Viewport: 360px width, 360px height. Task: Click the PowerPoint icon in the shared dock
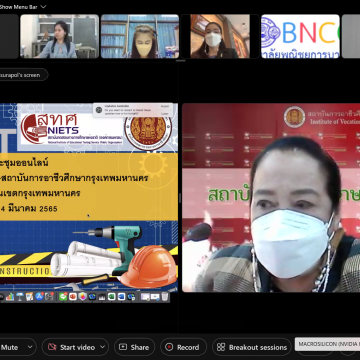coord(73,297)
